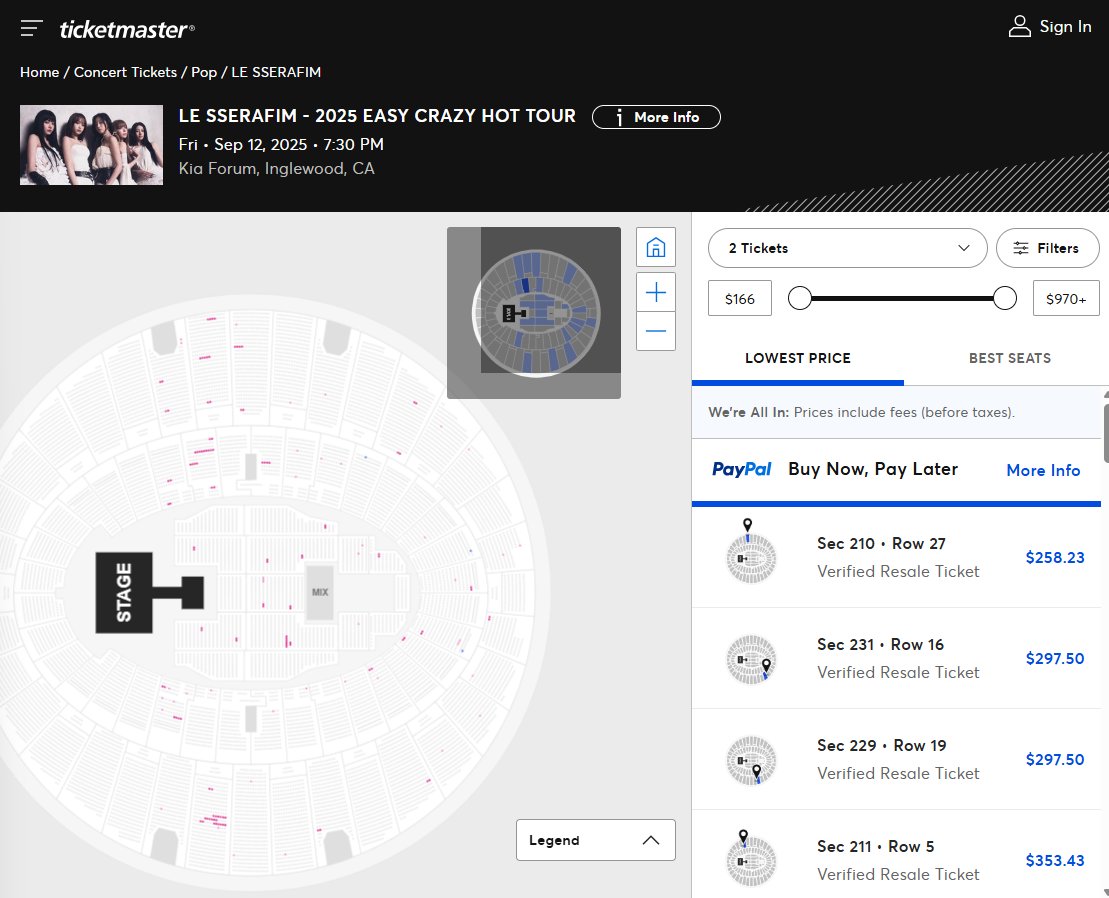The image size is (1109, 898).
Task: Click the venue minimap overview
Action: click(534, 313)
